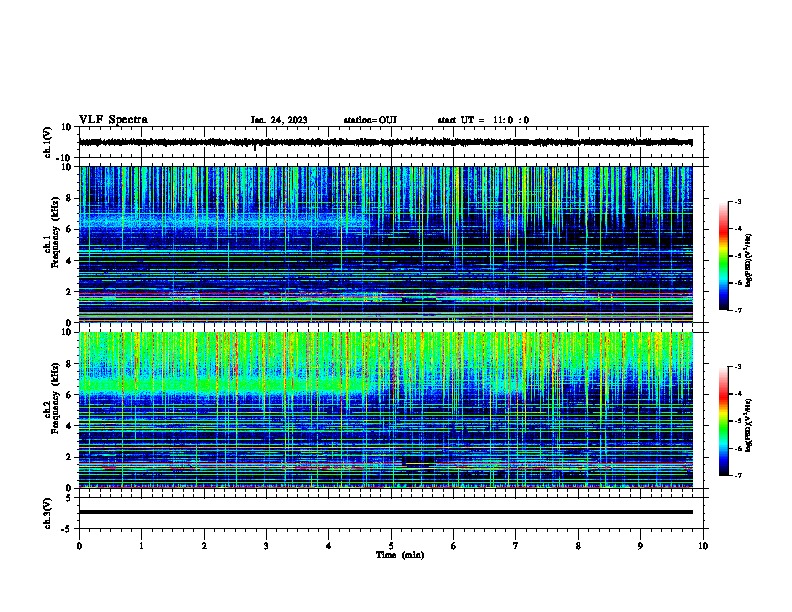Click the 'Time (min)' axis label

[x=400, y=555]
